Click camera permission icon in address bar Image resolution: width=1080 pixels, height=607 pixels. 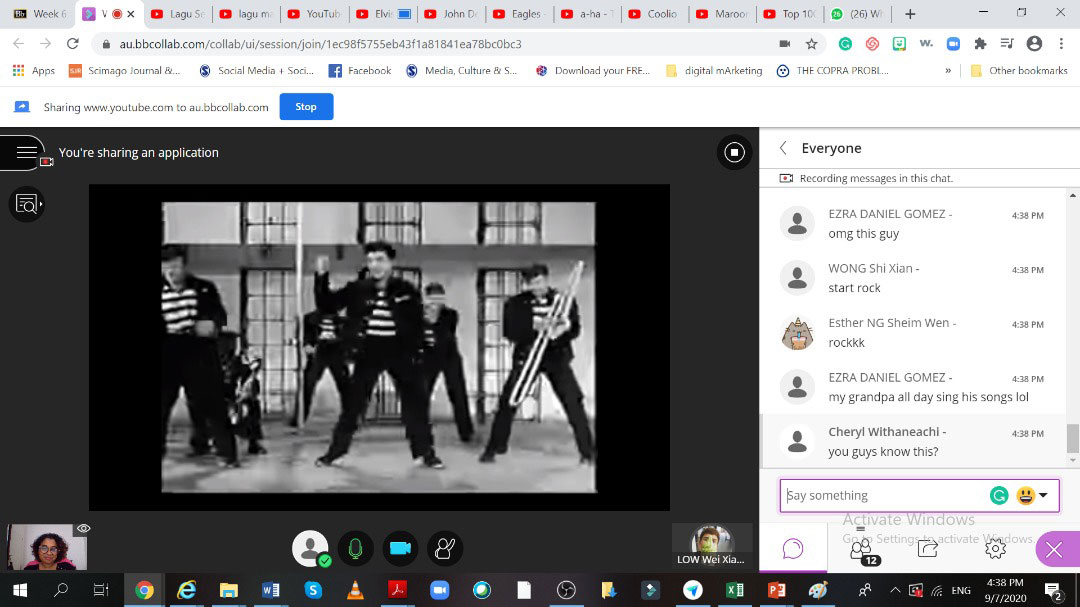tap(785, 44)
